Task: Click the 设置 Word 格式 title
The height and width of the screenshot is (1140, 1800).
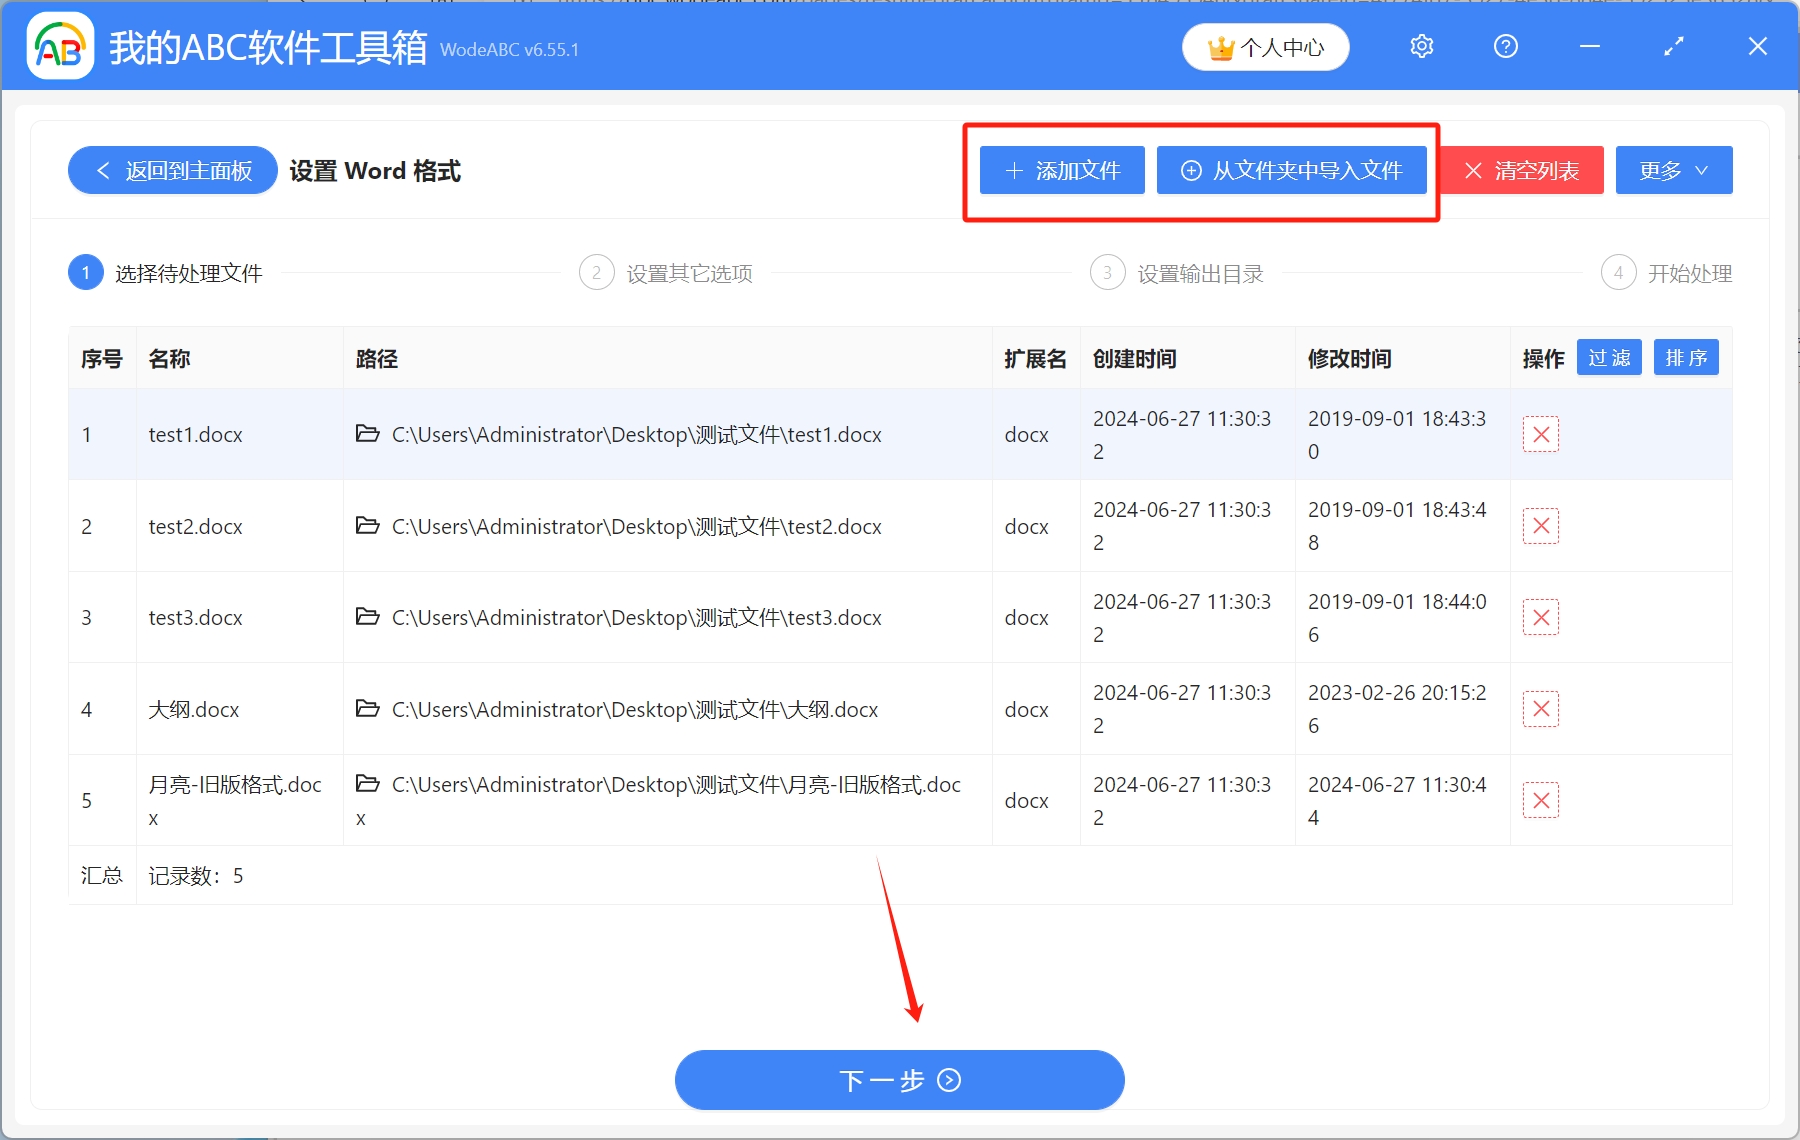Action: click(x=375, y=171)
